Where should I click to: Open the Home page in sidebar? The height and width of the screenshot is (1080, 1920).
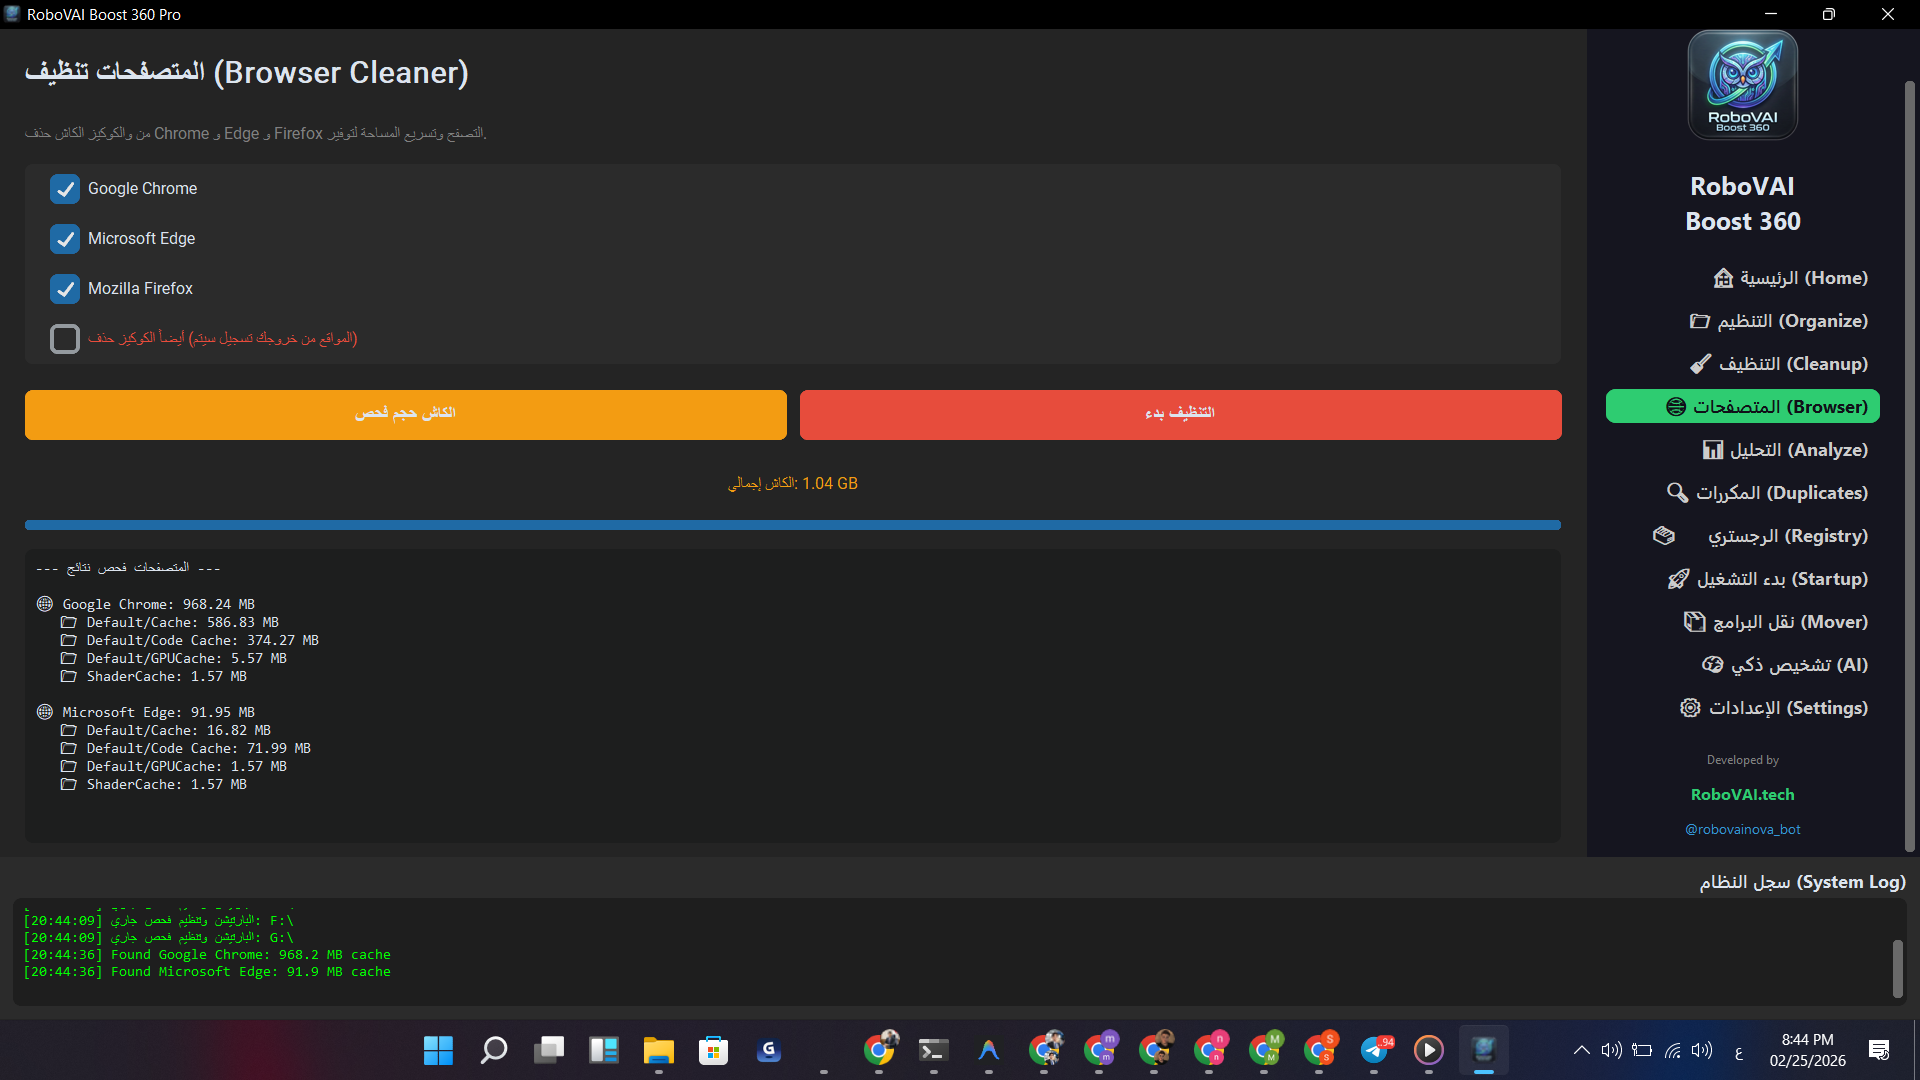pos(1790,278)
